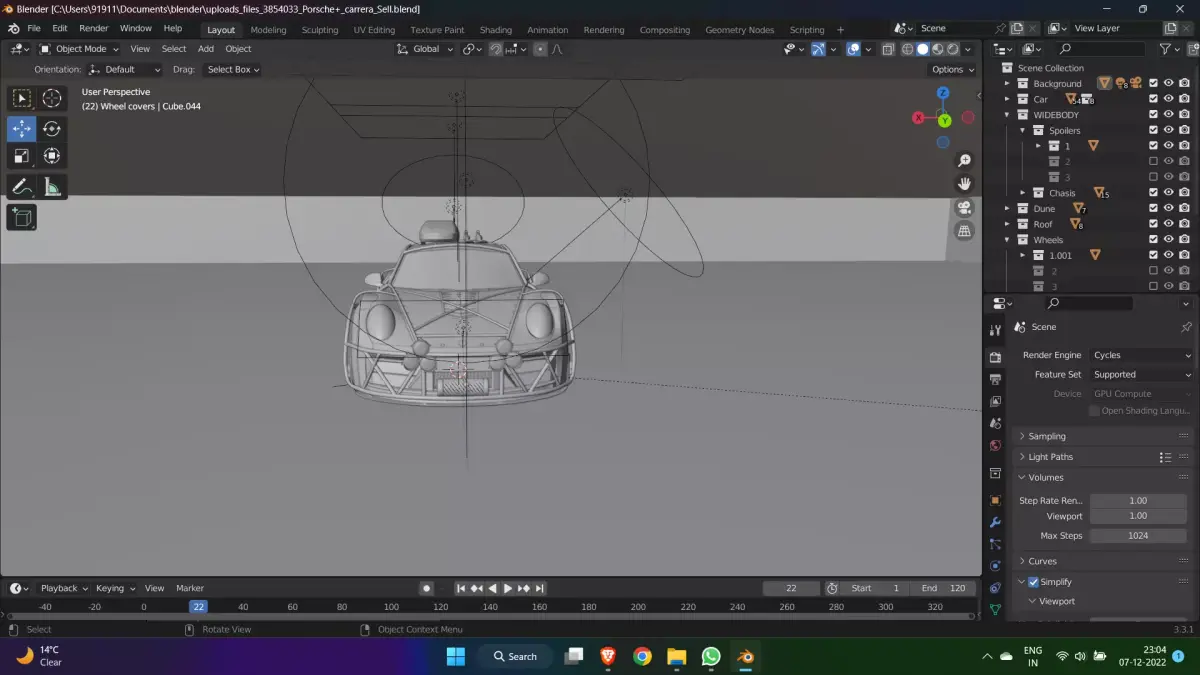Open the Render properties tab icon
The image size is (1200, 675).
[x=995, y=357]
